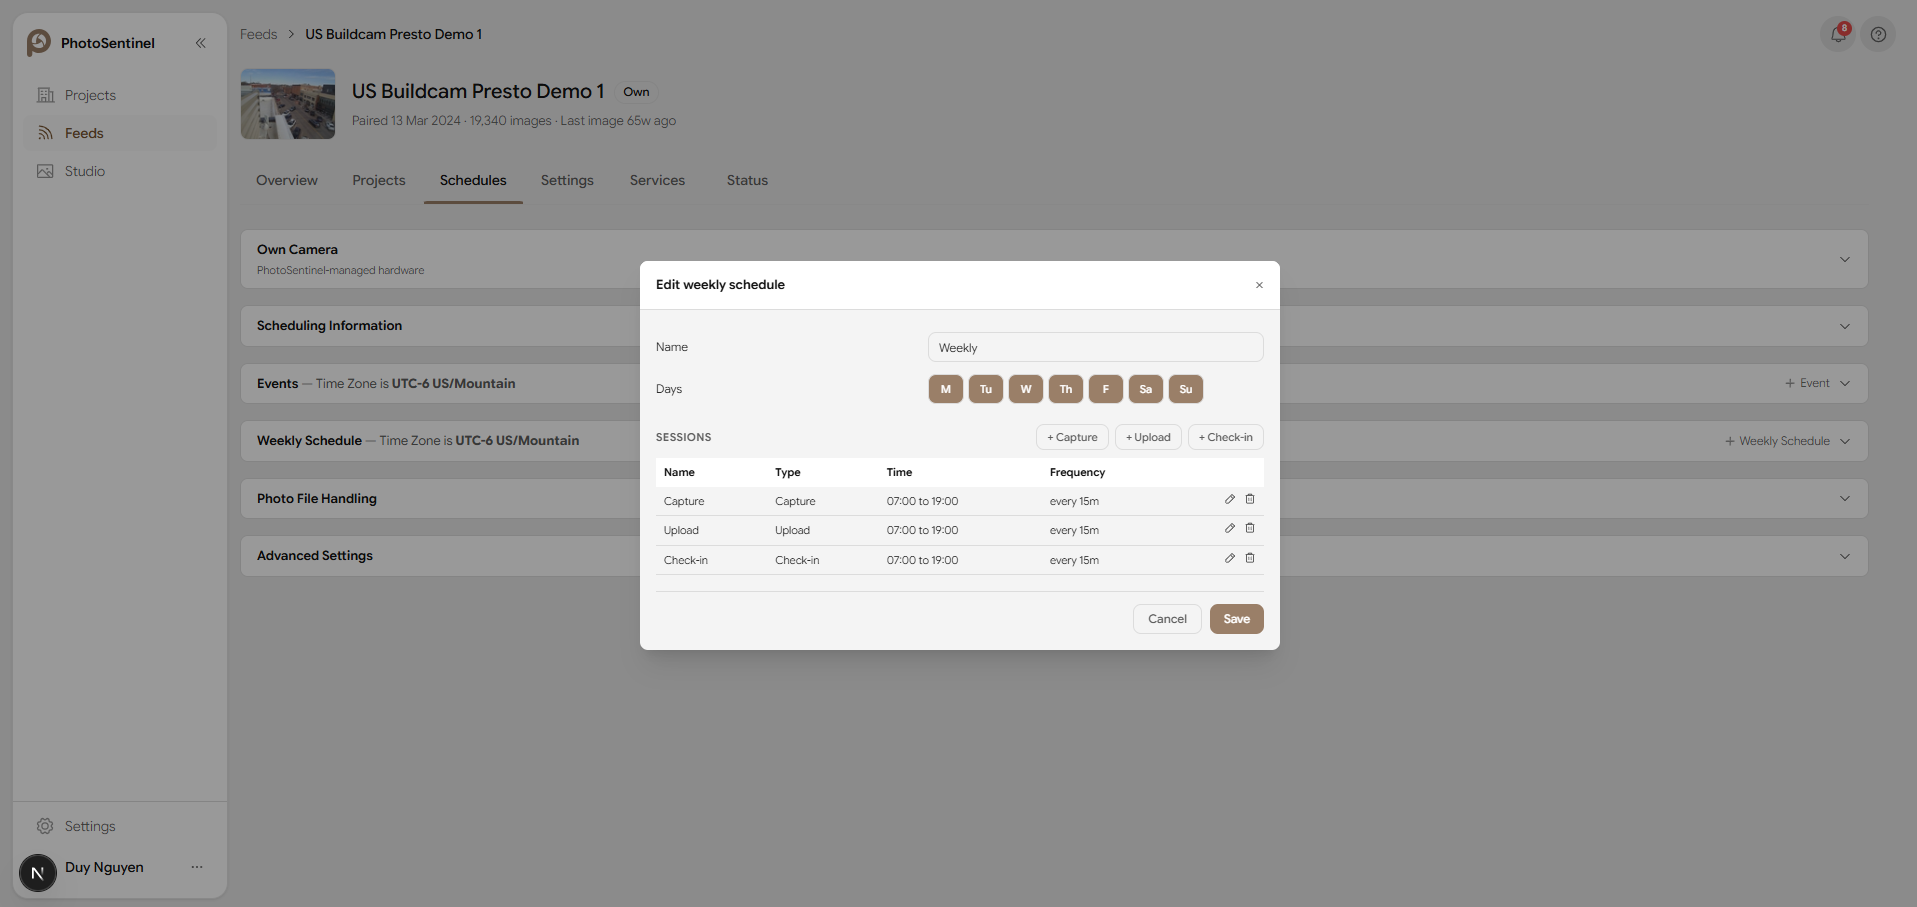The height and width of the screenshot is (907, 1917).
Task: Toggle Monday day button
Action: 946,389
